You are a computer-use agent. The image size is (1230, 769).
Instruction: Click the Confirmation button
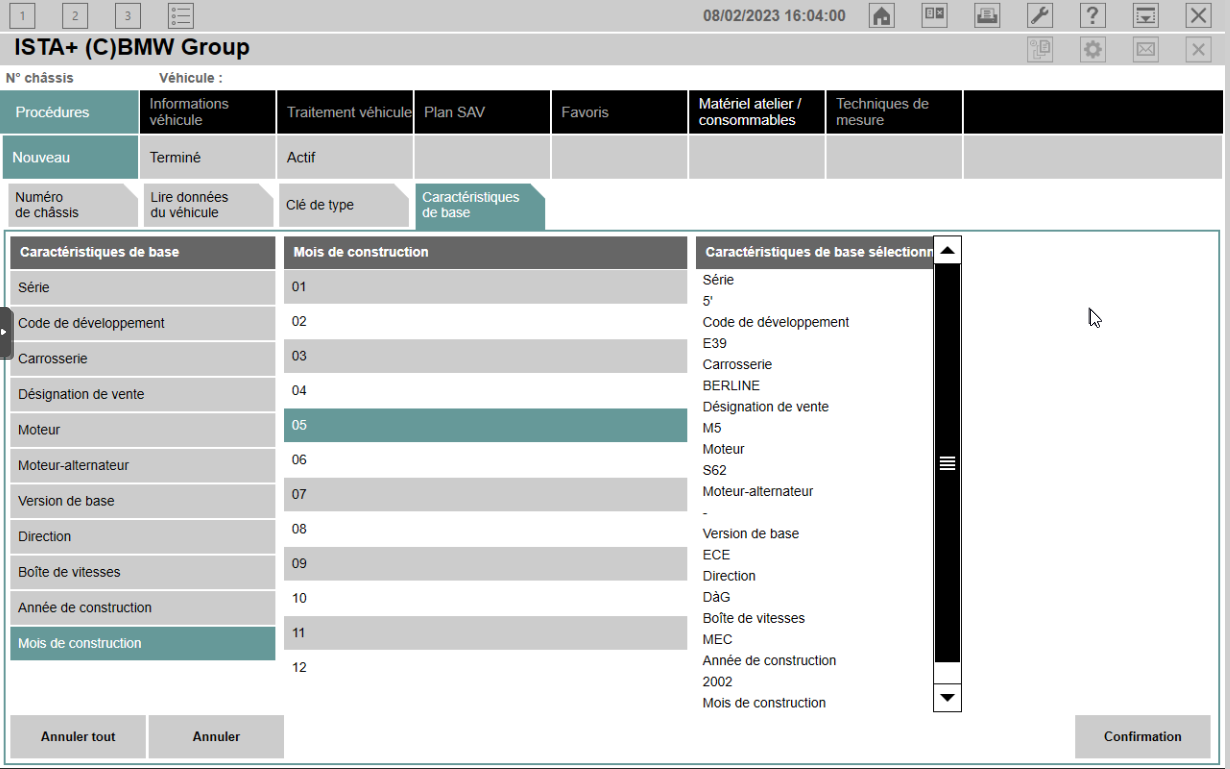tap(1142, 737)
